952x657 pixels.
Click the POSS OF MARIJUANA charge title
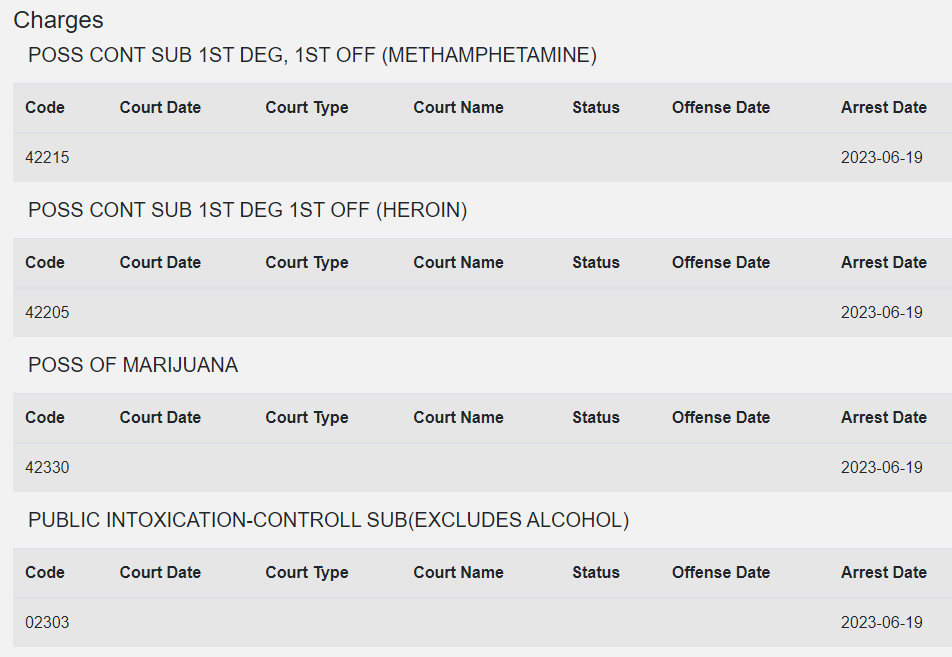pos(133,365)
